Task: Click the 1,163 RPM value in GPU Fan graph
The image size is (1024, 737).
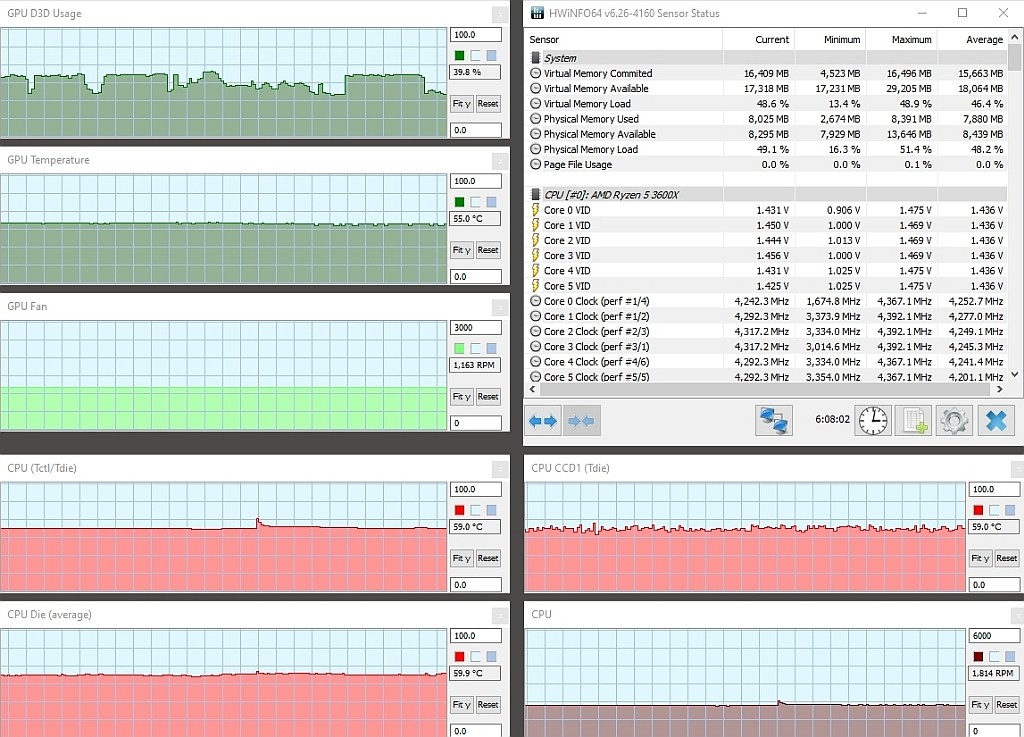Action: pyautogui.click(x=476, y=366)
